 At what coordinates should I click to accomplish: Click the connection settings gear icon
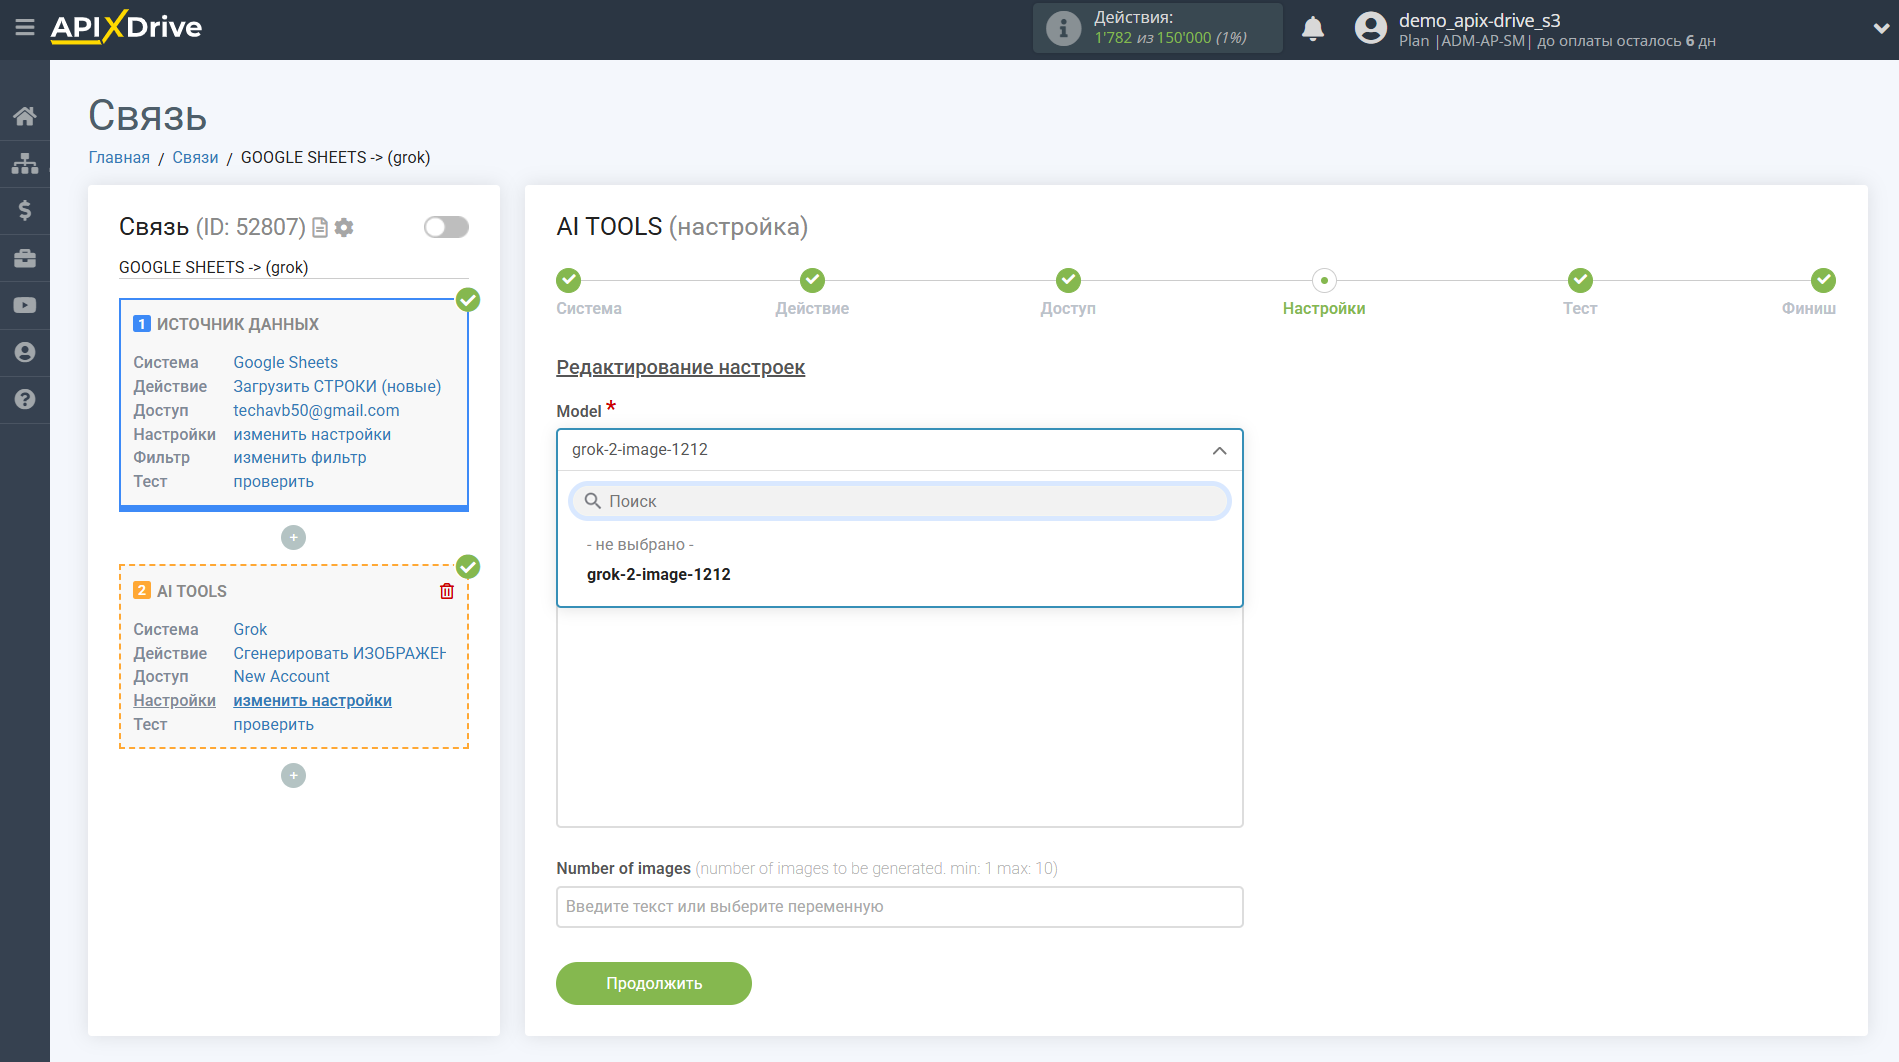pyautogui.click(x=345, y=228)
